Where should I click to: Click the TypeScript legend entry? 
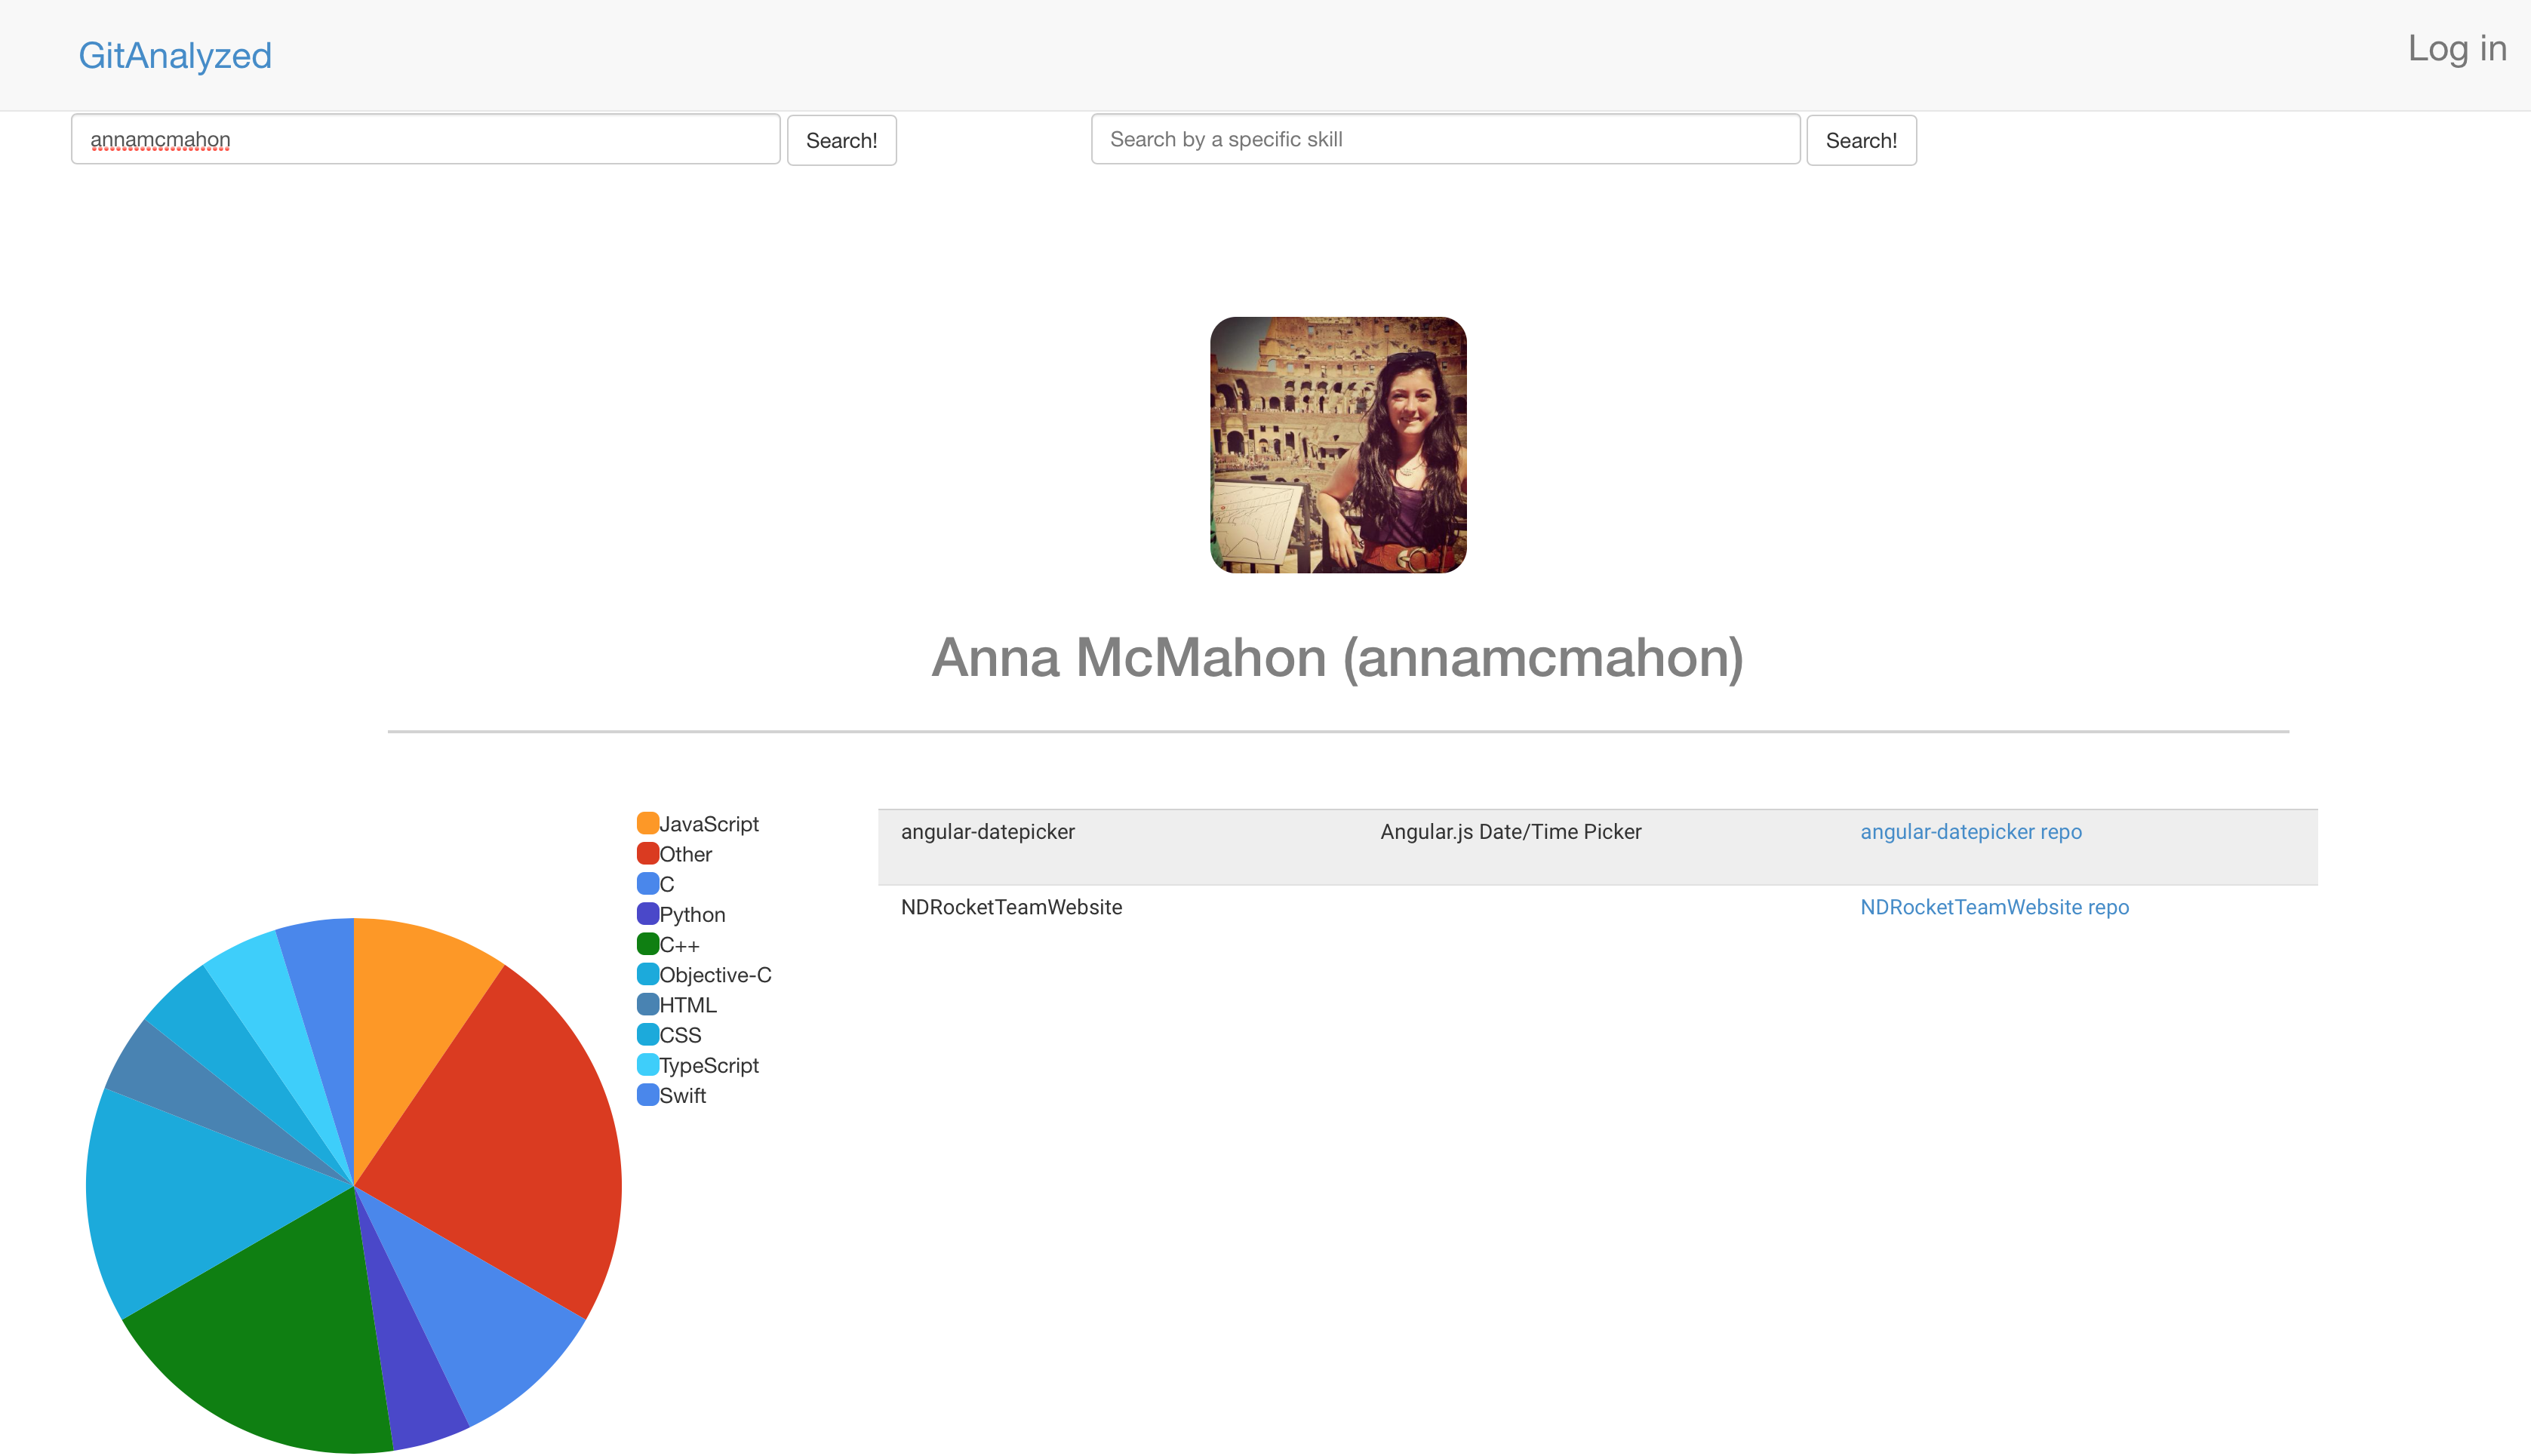[708, 1065]
